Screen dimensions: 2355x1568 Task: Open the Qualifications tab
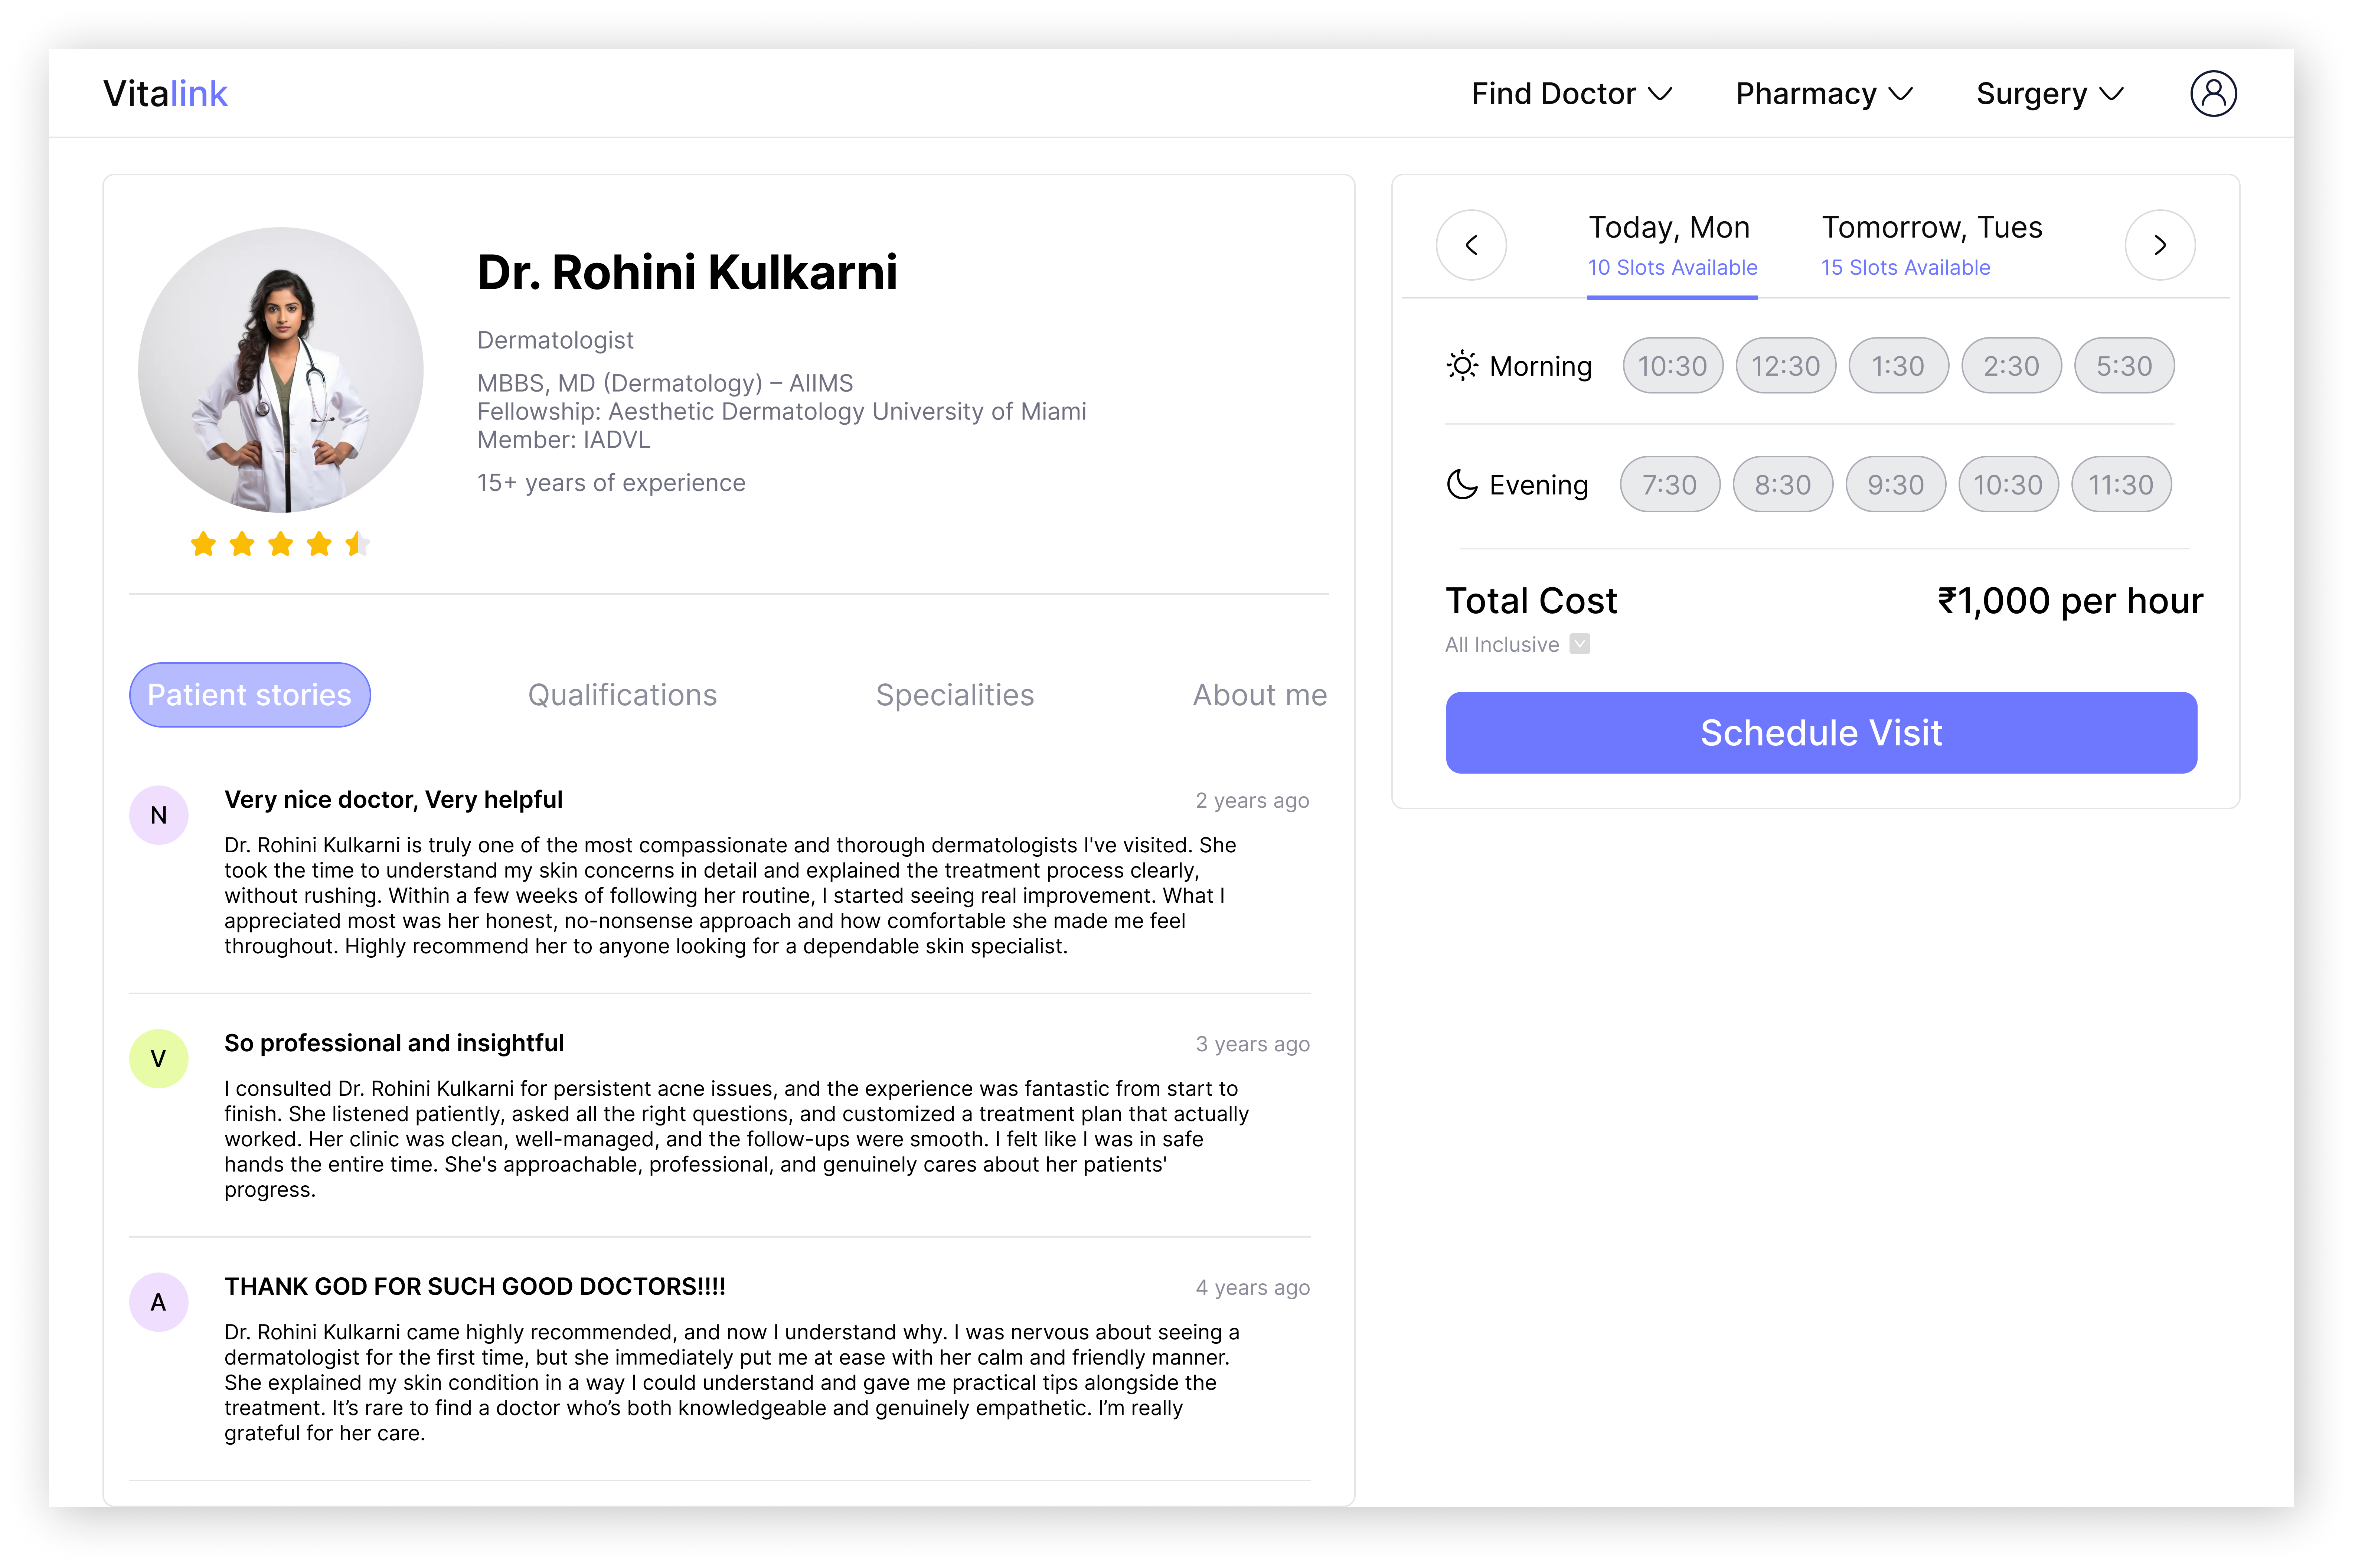622,695
